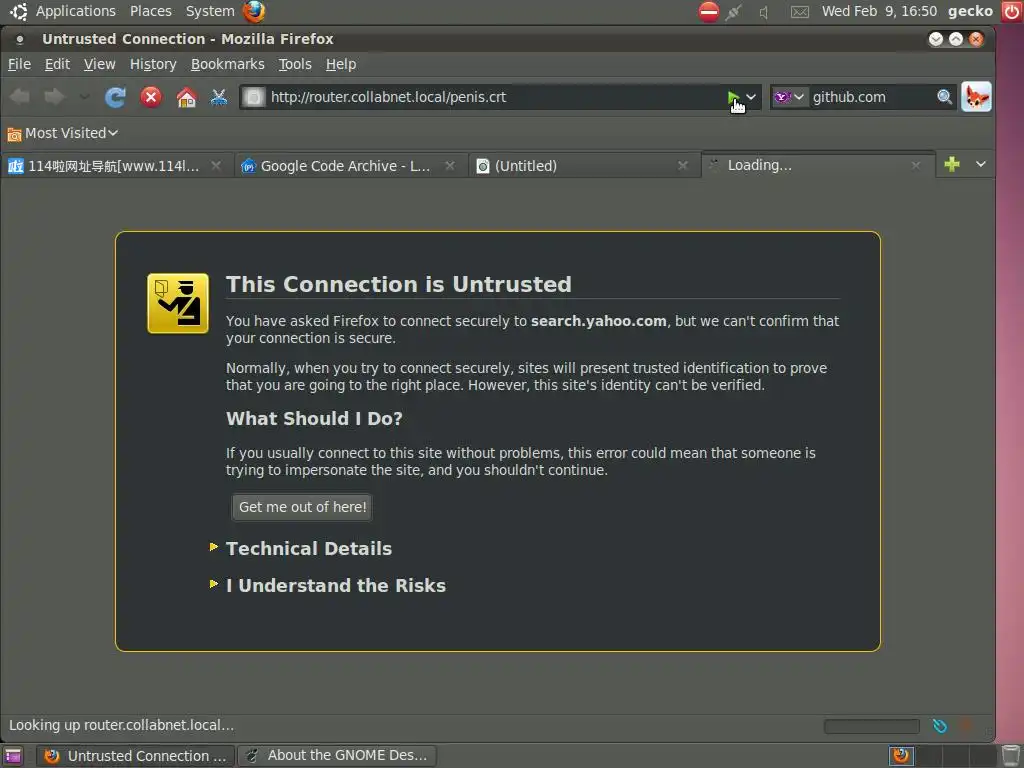Screen dimensions: 1024x768
Task: Close the (Untitled) tab
Action: [682, 166]
